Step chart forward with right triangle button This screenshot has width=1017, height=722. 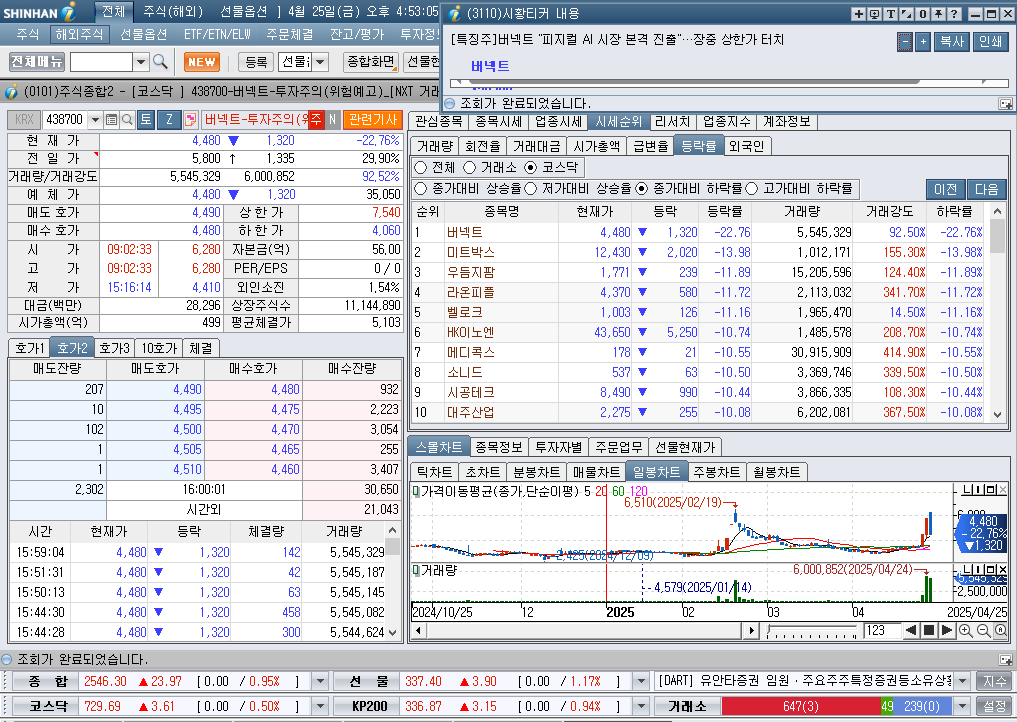click(x=947, y=630)
